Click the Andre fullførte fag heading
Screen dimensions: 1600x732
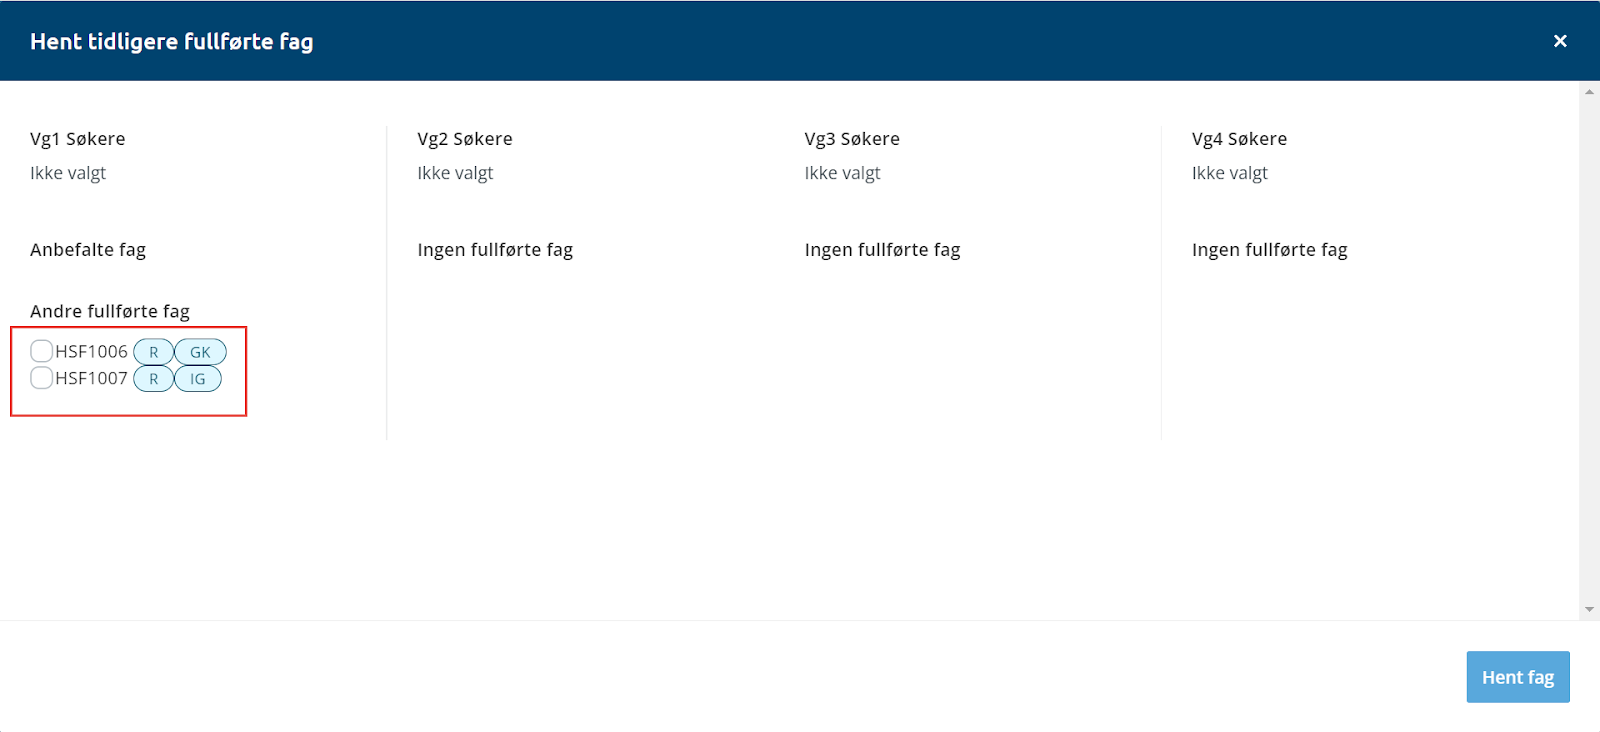coord(110,312)
